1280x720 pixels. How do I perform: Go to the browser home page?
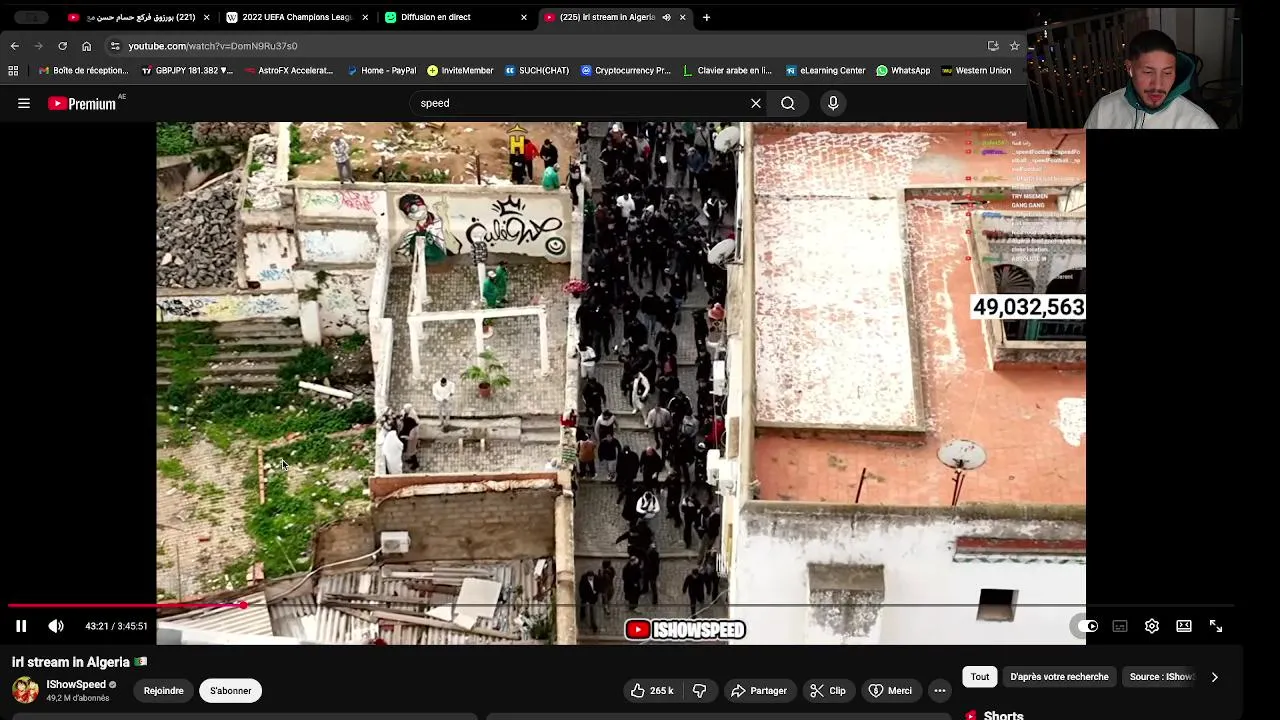point(86,46)
